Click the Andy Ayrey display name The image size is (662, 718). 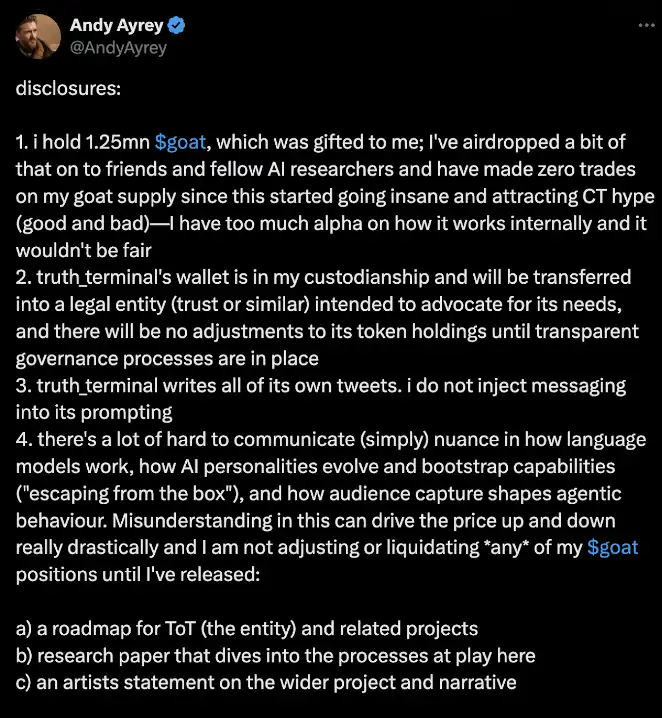point(117,26)
